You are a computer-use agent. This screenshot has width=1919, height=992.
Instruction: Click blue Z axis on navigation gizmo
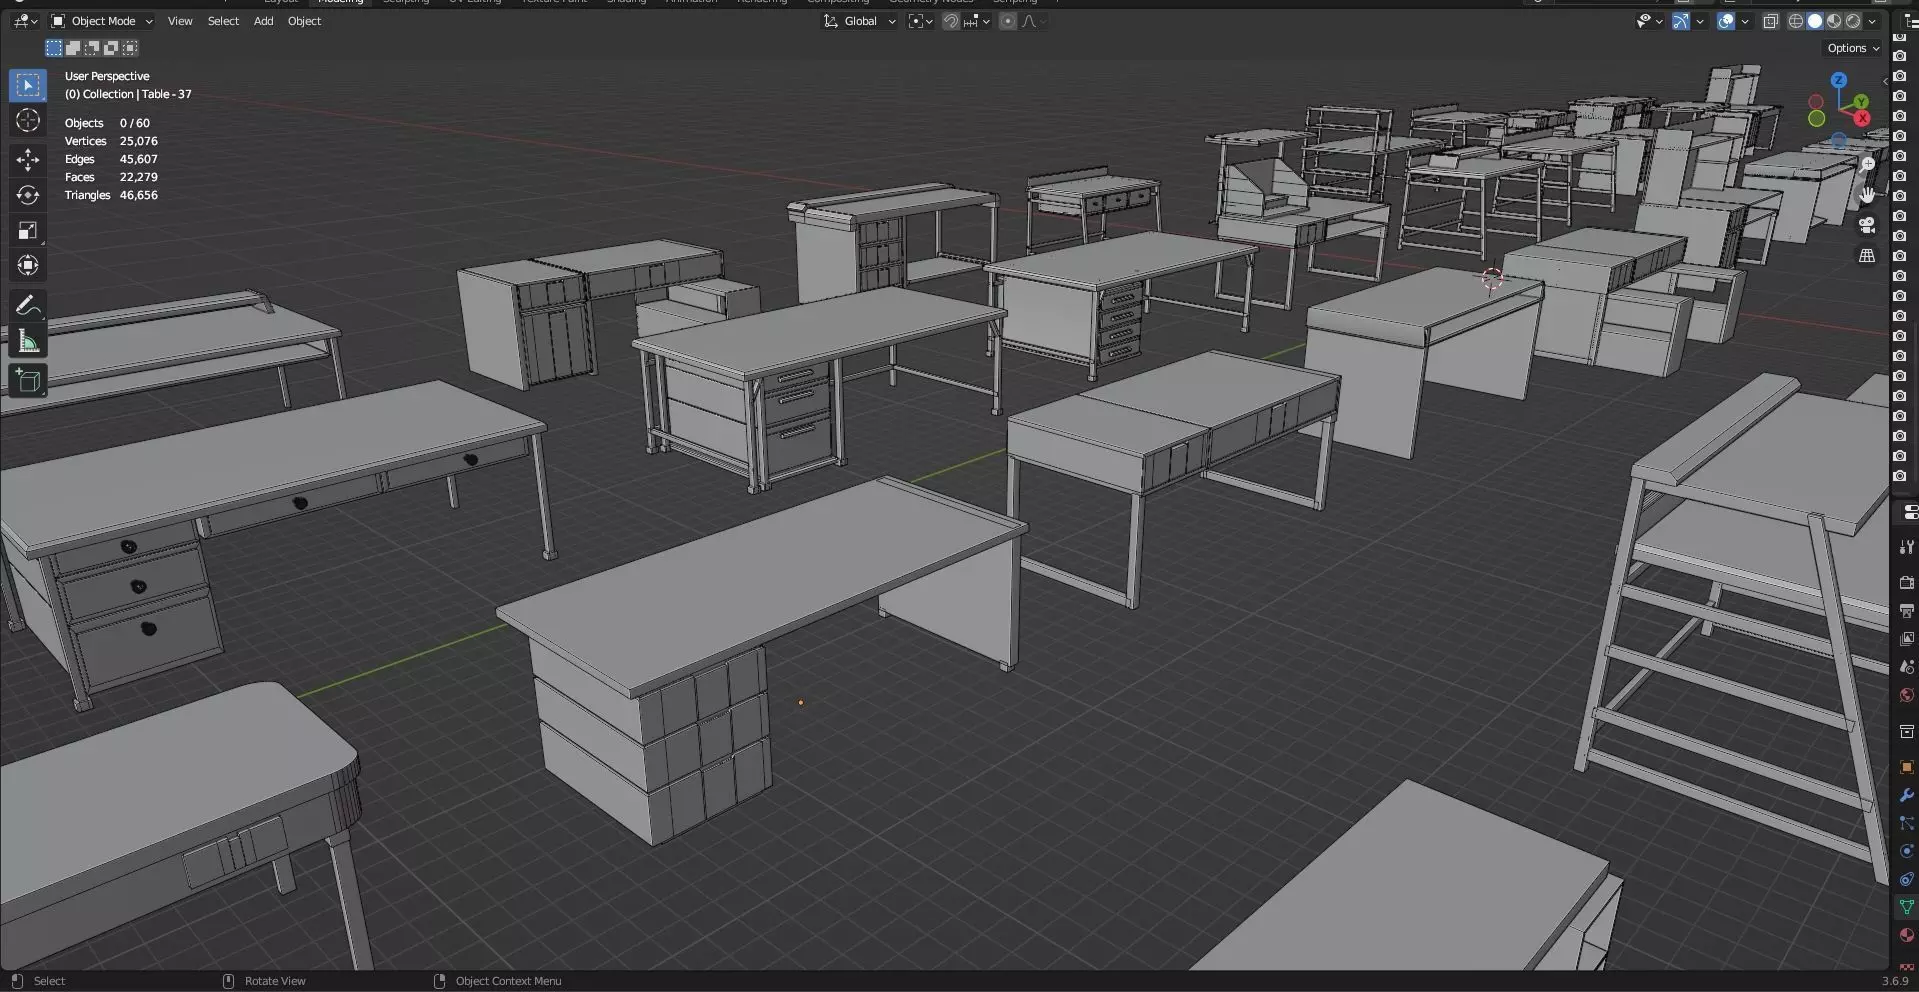click(1838, 80)
